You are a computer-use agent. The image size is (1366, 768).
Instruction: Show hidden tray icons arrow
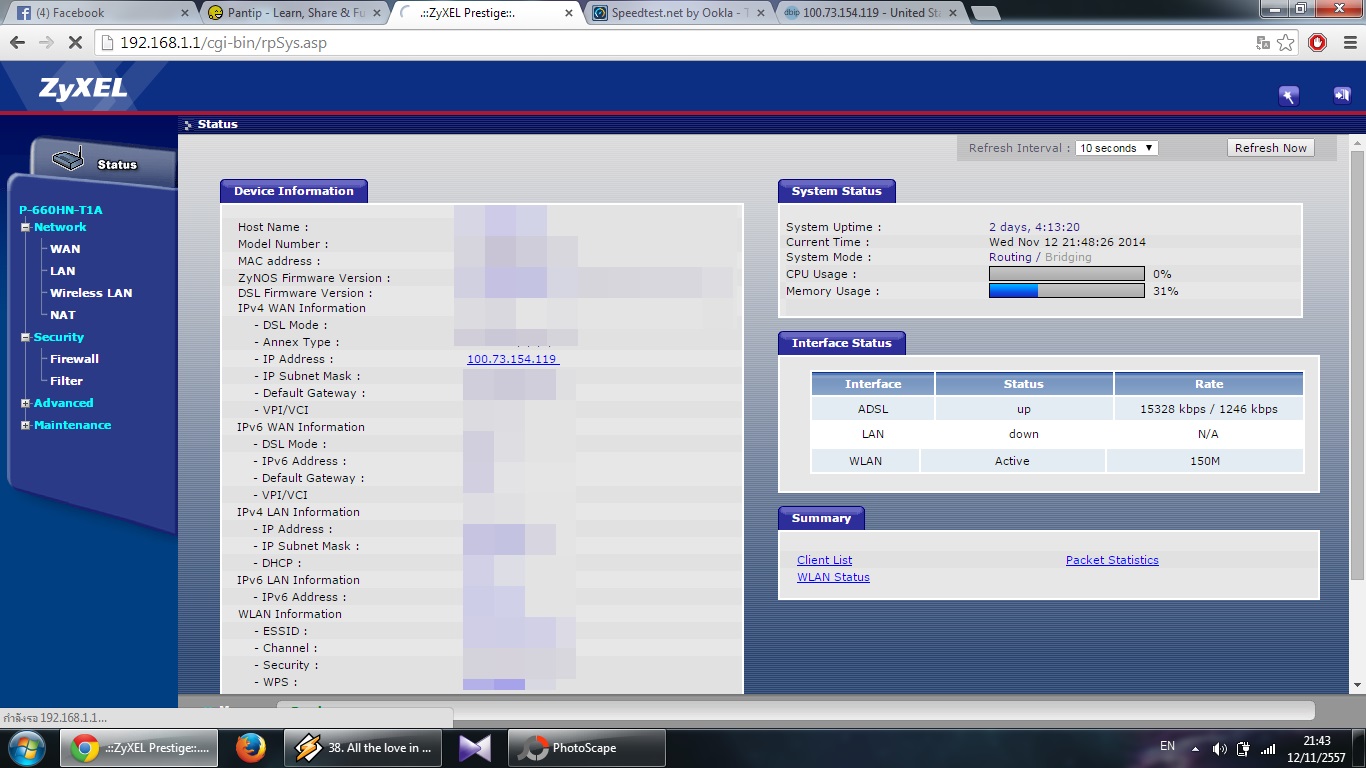(1195, 748)
